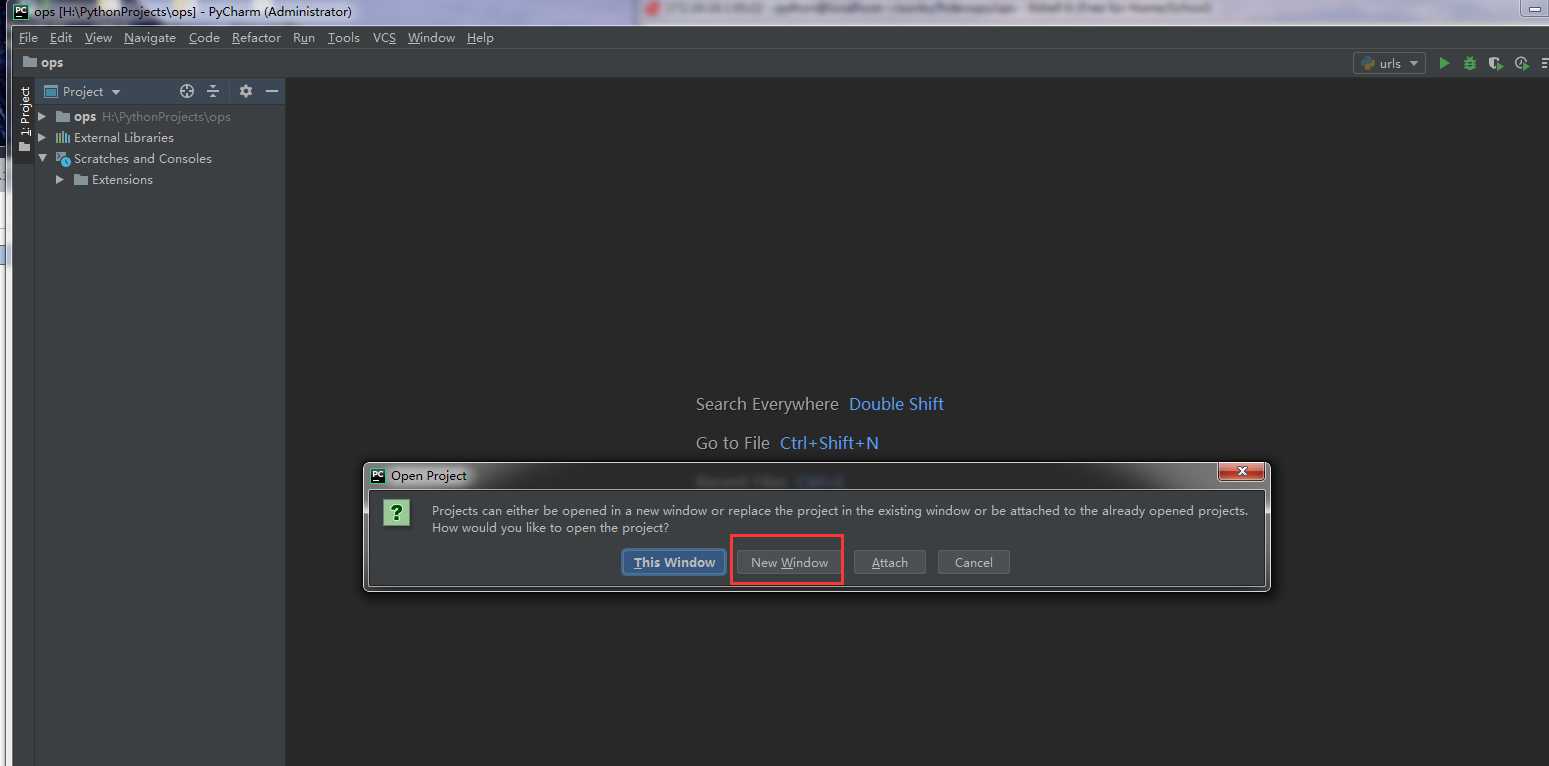
Task: Click the Open Project dialog title text
Action: (429, 475)
